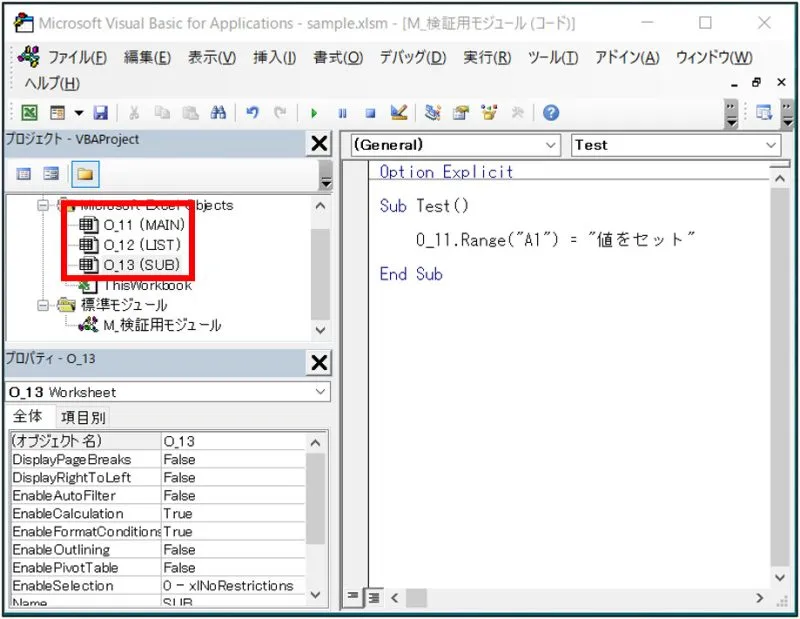
Task: Click the EnableCalculation True value
Action: [233, 513]
